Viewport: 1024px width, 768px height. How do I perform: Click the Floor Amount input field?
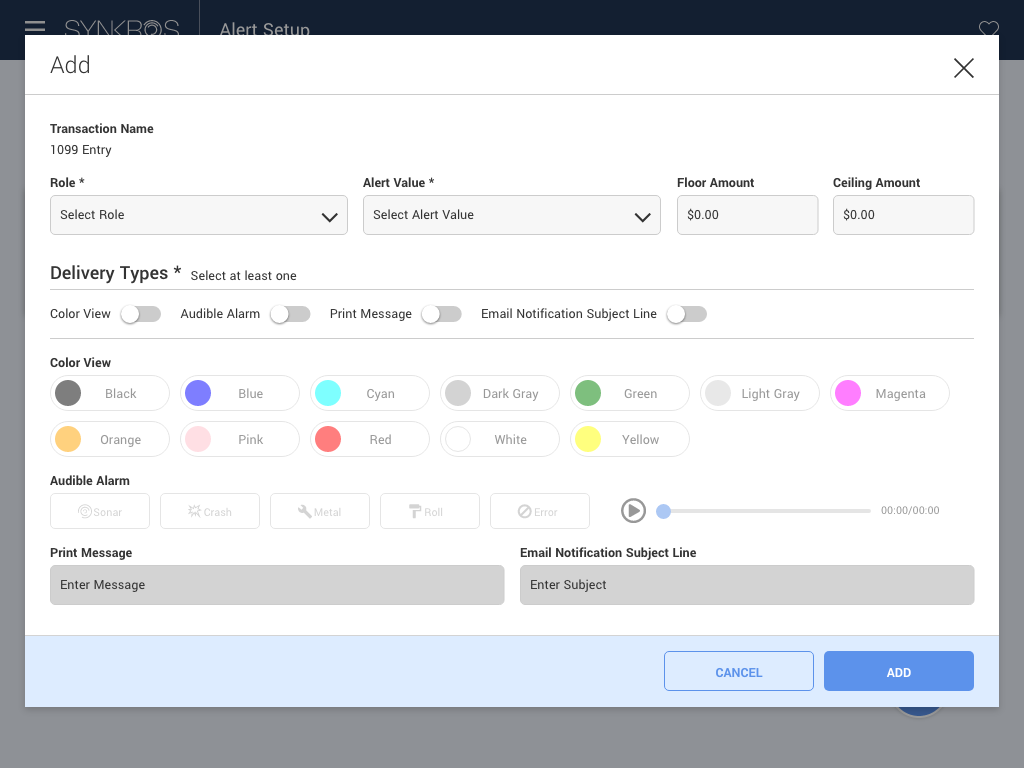747,215
